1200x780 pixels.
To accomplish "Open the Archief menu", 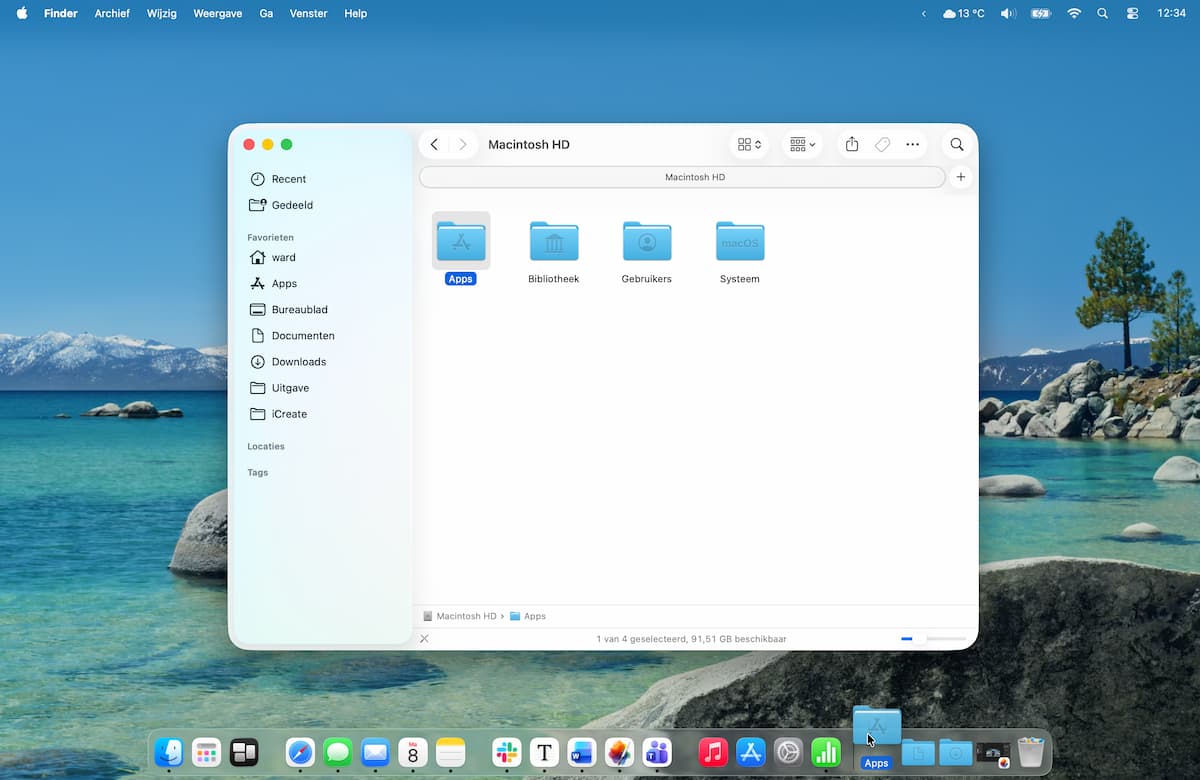I will pyautogui.click(x=112, y=14).
